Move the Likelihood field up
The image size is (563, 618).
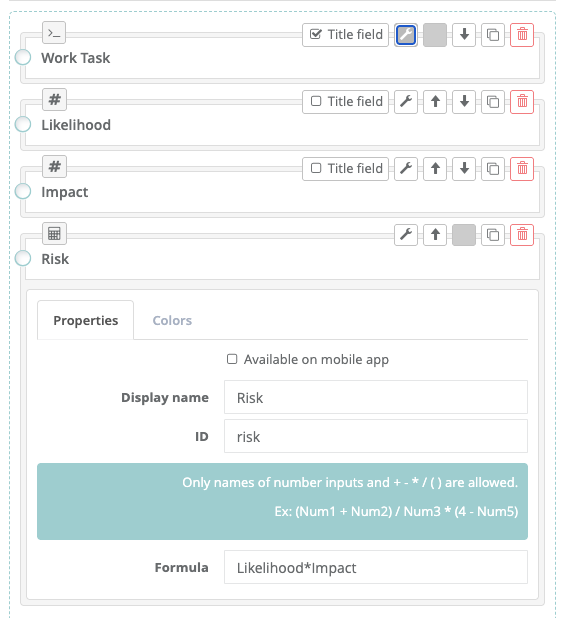click(435, 102)
